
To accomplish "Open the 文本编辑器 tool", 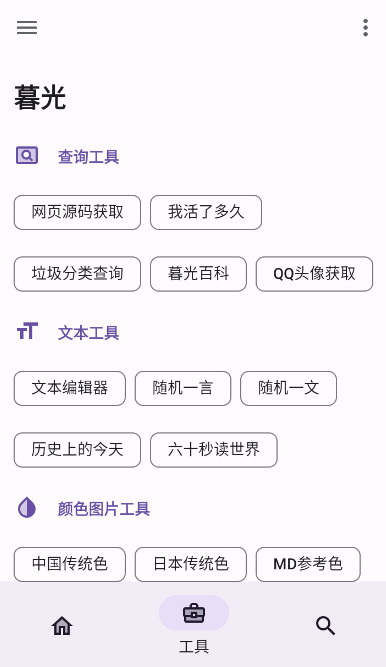I will [x=70, y=388].
